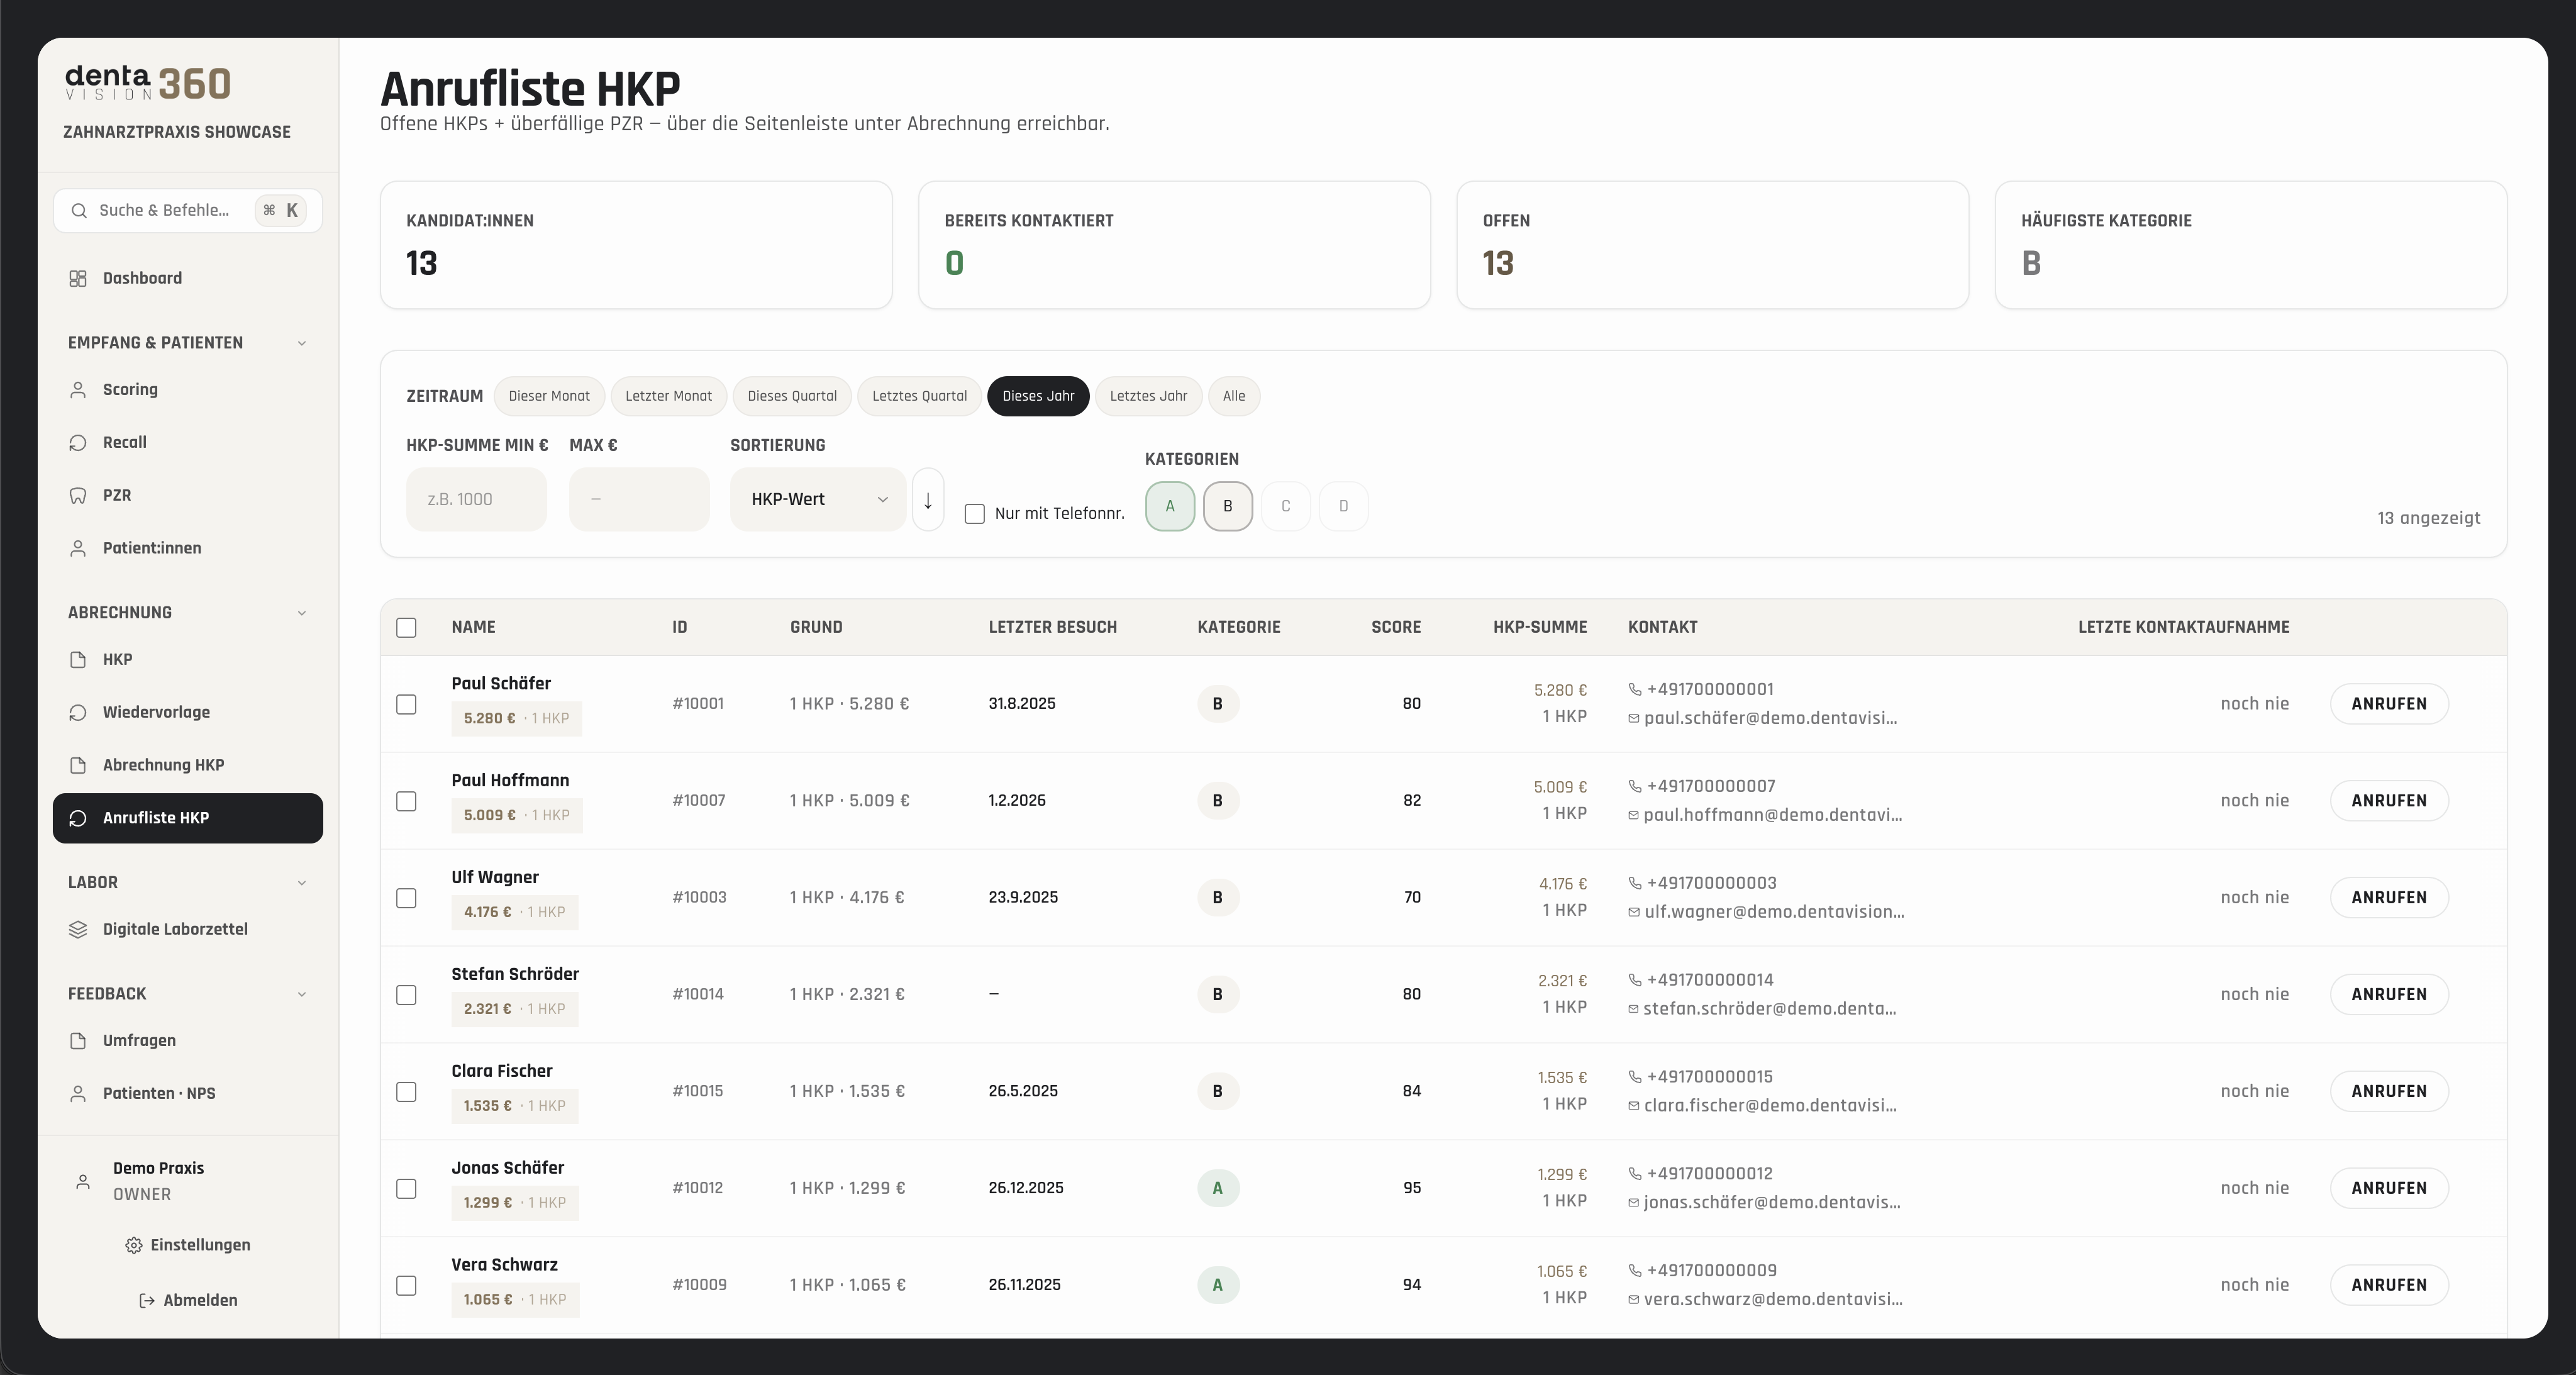The image size is (2576, 1375).
Task: Click mail icon beside clara.fischer email
Action: pos(1634,1106)
